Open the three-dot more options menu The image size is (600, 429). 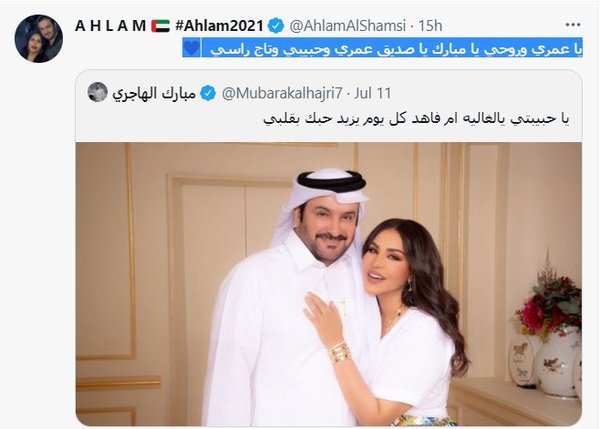point(572,25)
